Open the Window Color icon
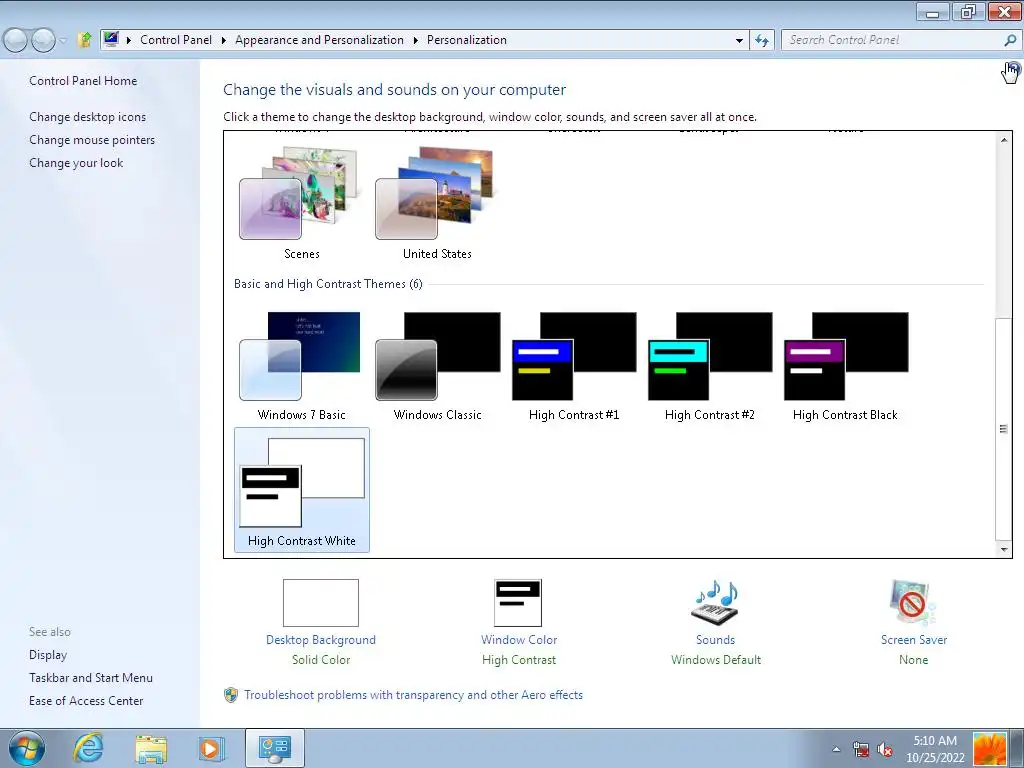This screenshot has width=1024, height=768. click(x=519, y=603)
